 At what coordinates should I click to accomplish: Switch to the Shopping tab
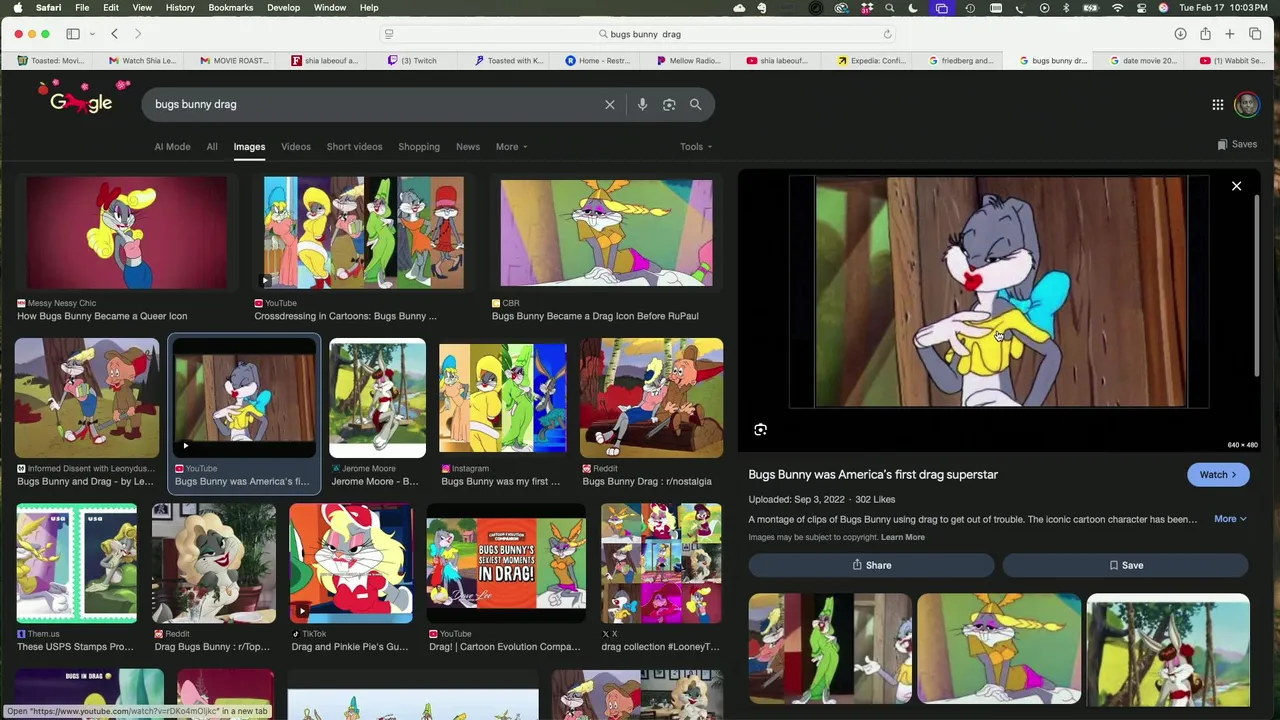point(419,147)
